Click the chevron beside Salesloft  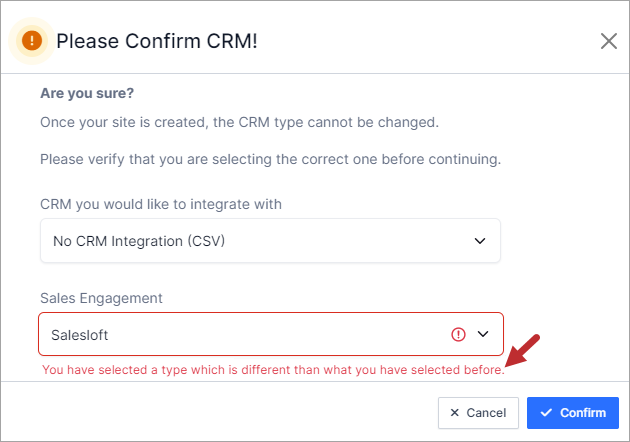click(483, 334)
